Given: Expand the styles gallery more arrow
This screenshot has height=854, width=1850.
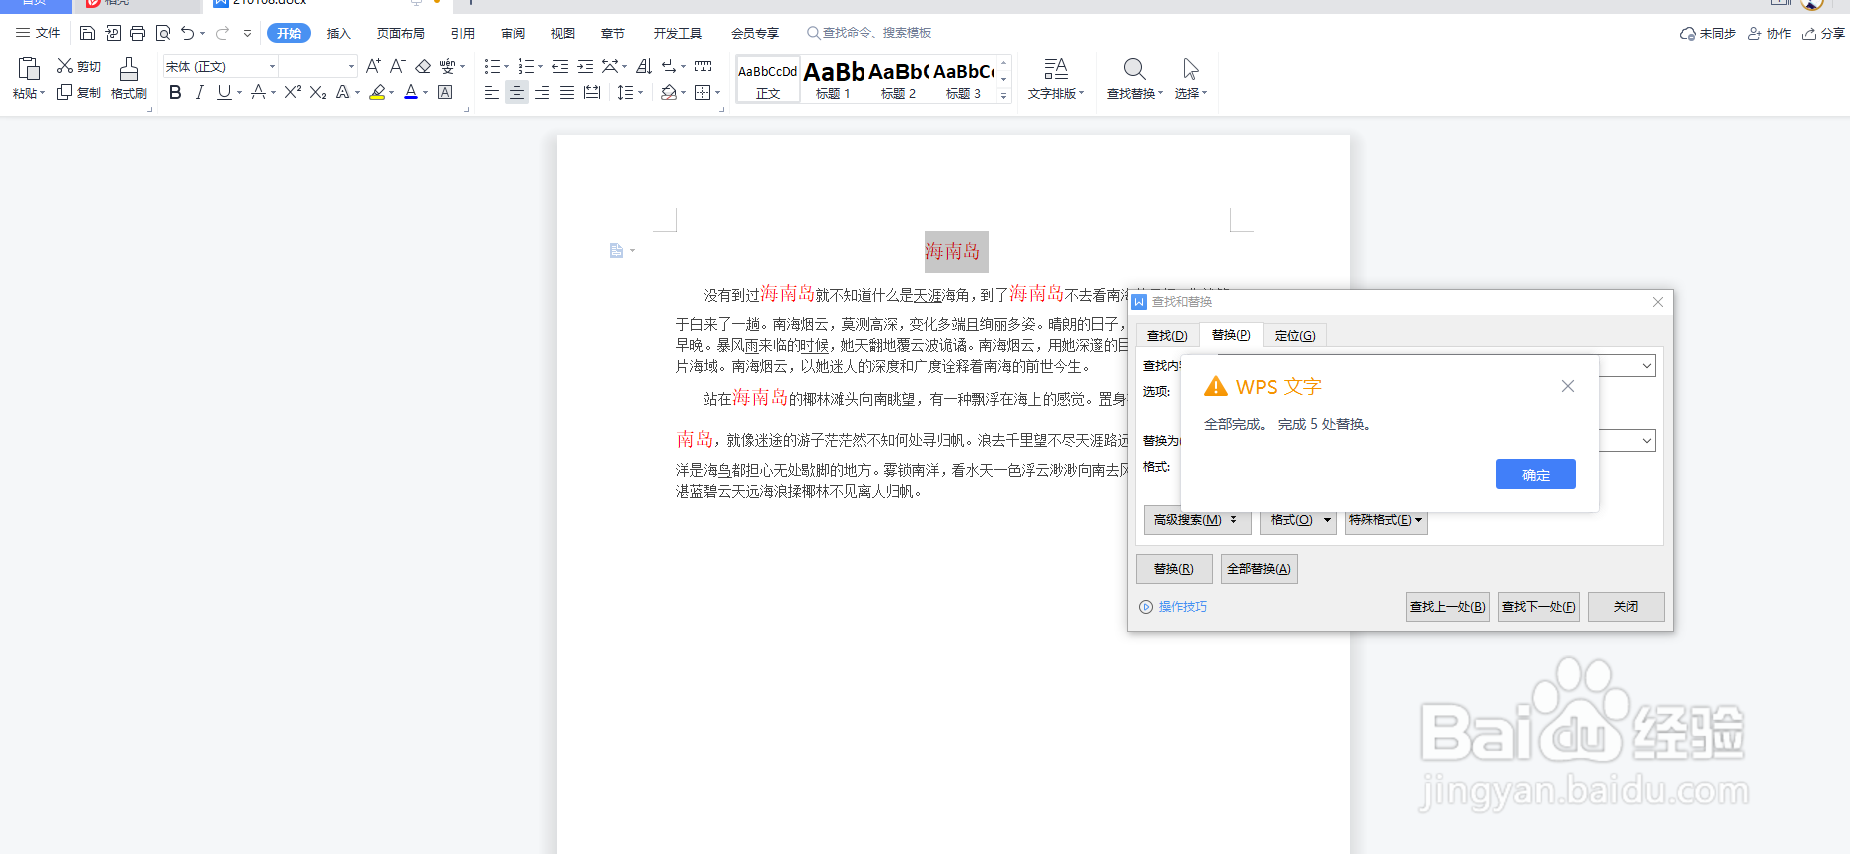Looking at the screenshot, I should pos(1004,95).
